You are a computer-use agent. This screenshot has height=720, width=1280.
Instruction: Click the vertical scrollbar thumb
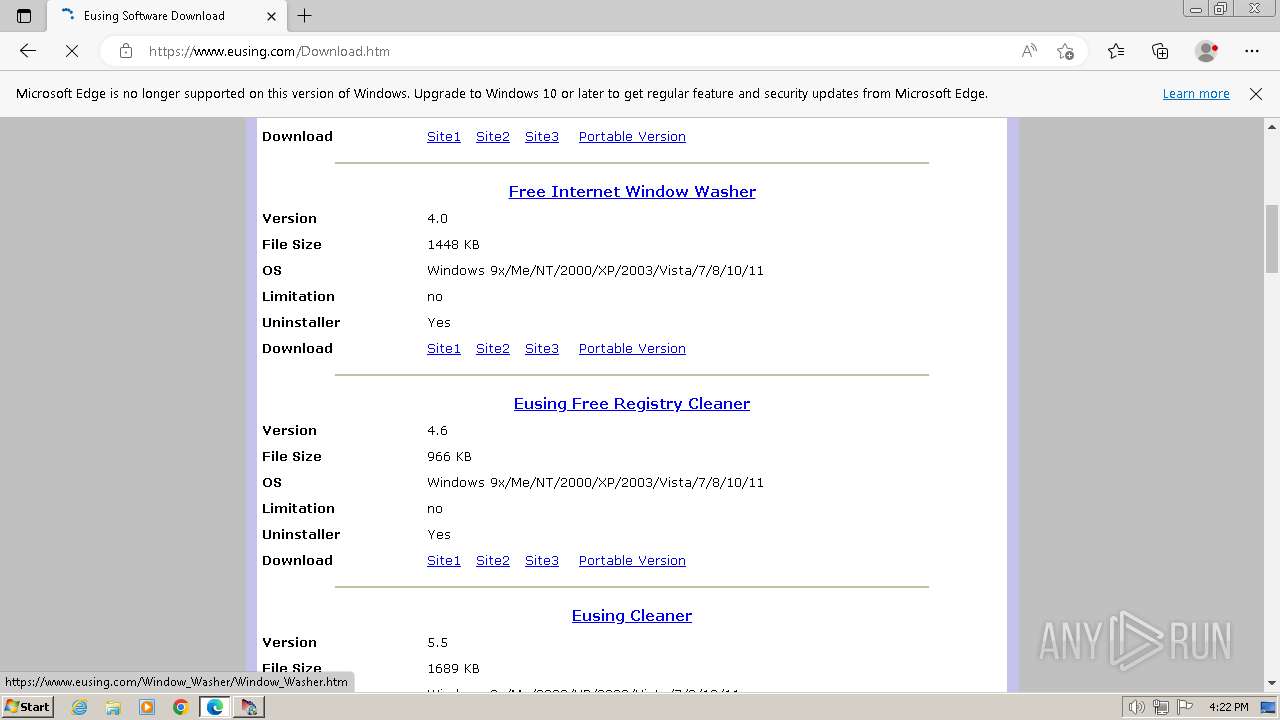tap(1272, 238)
